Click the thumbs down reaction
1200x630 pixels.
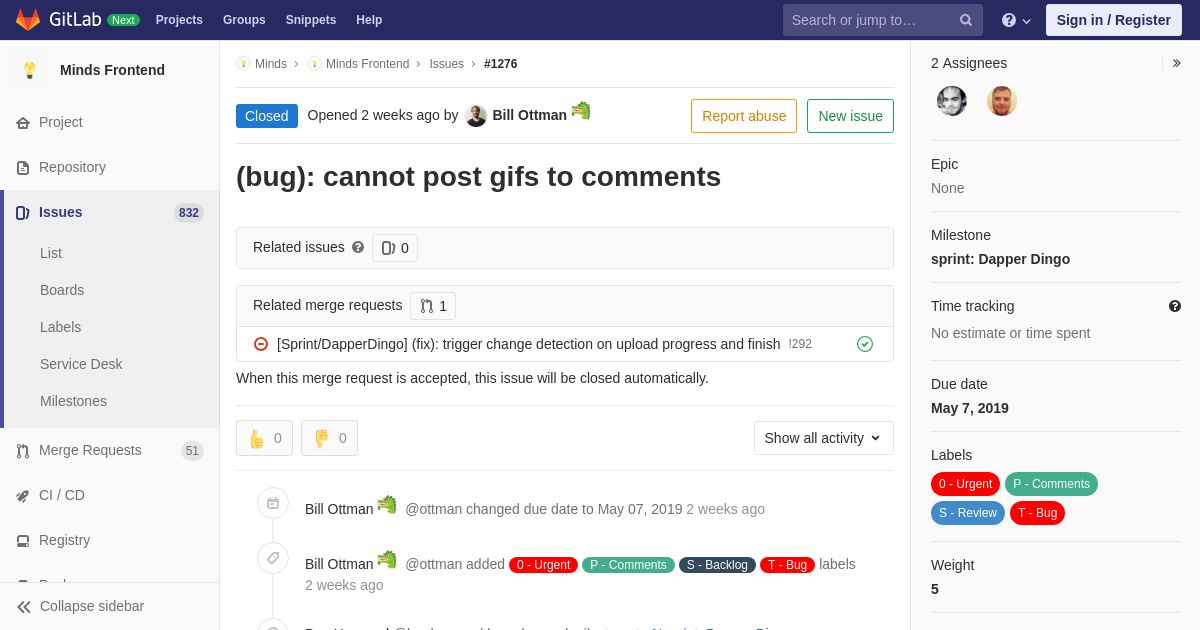[x=329, y=438]
